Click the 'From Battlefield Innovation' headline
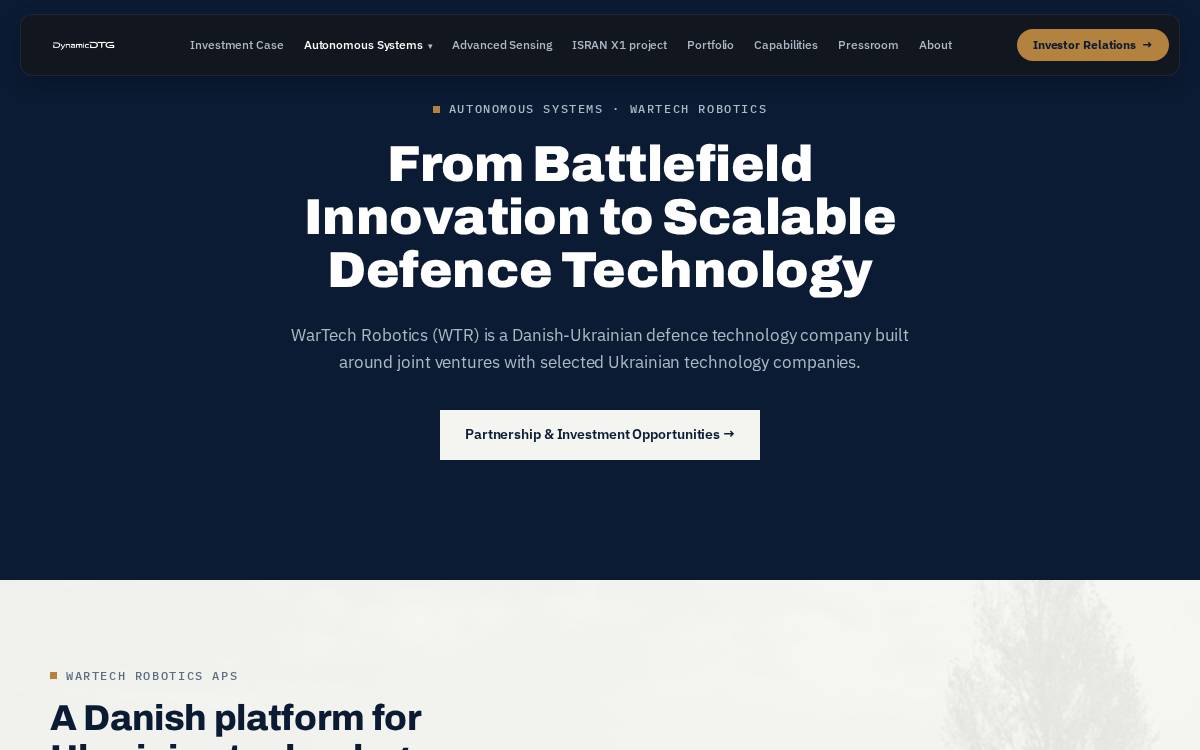This screenshot has width=1200, height=750. (600, 217)
